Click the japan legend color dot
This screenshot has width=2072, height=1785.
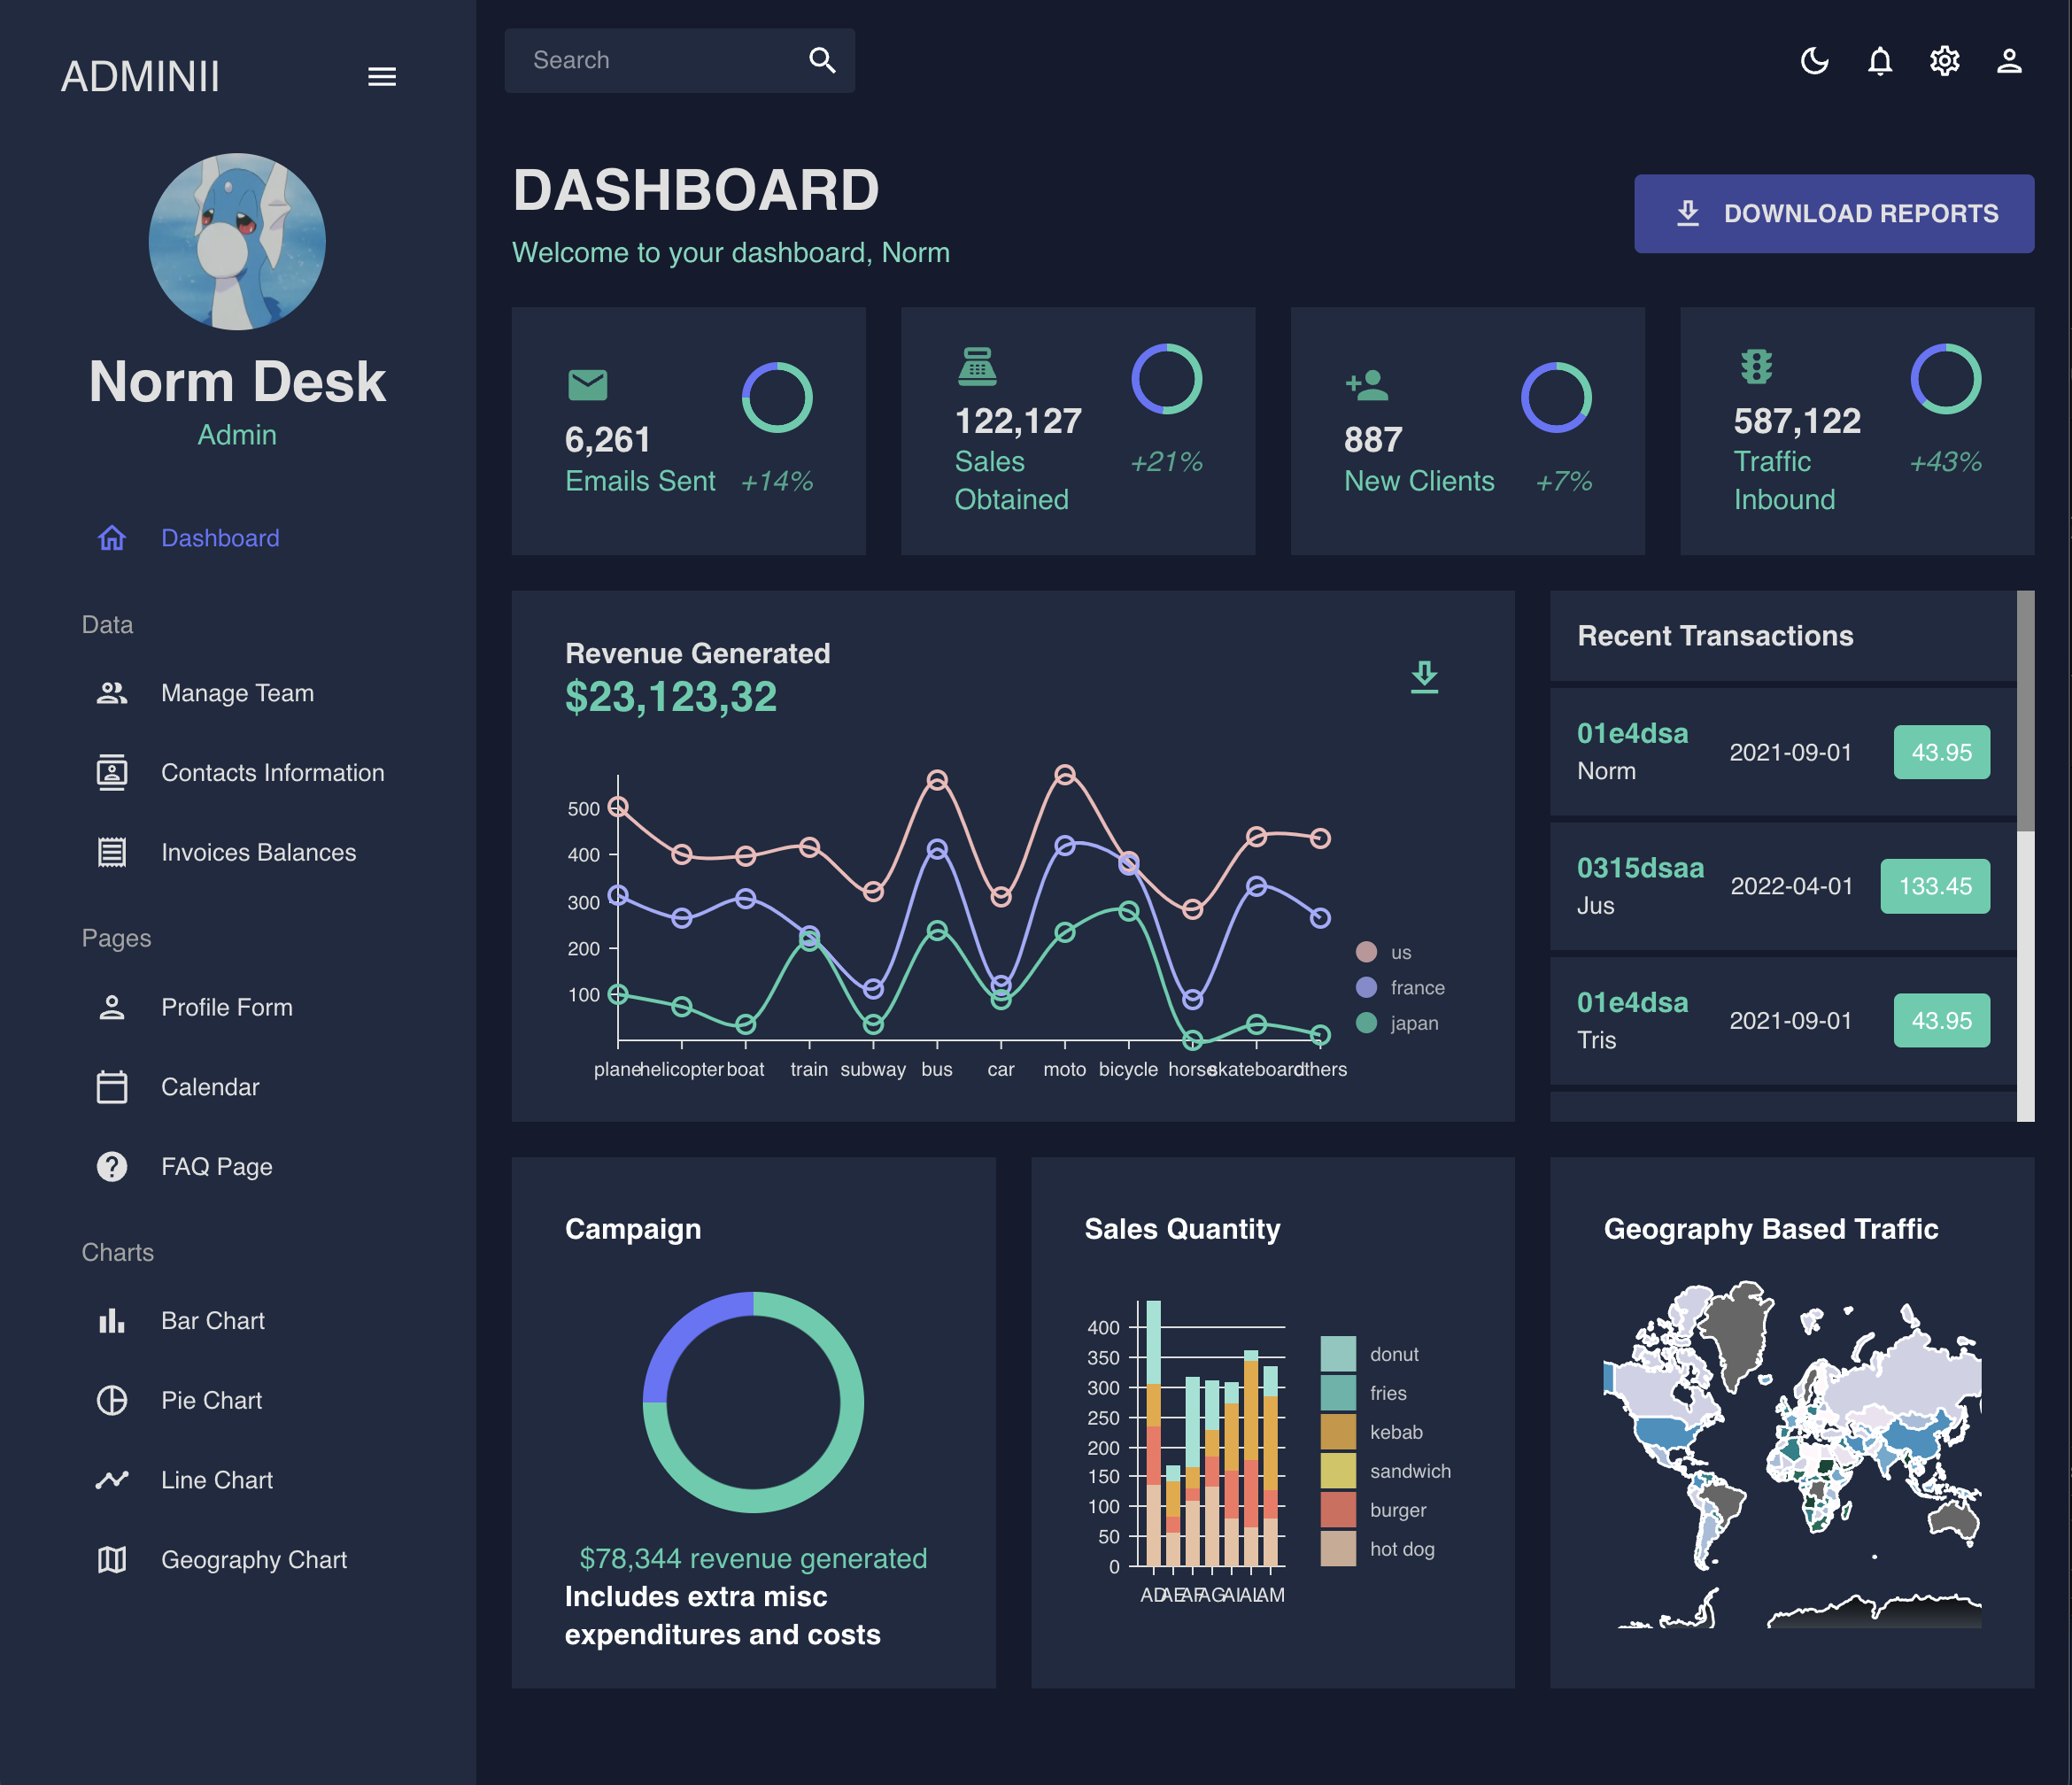(x=1366, y=1022)
